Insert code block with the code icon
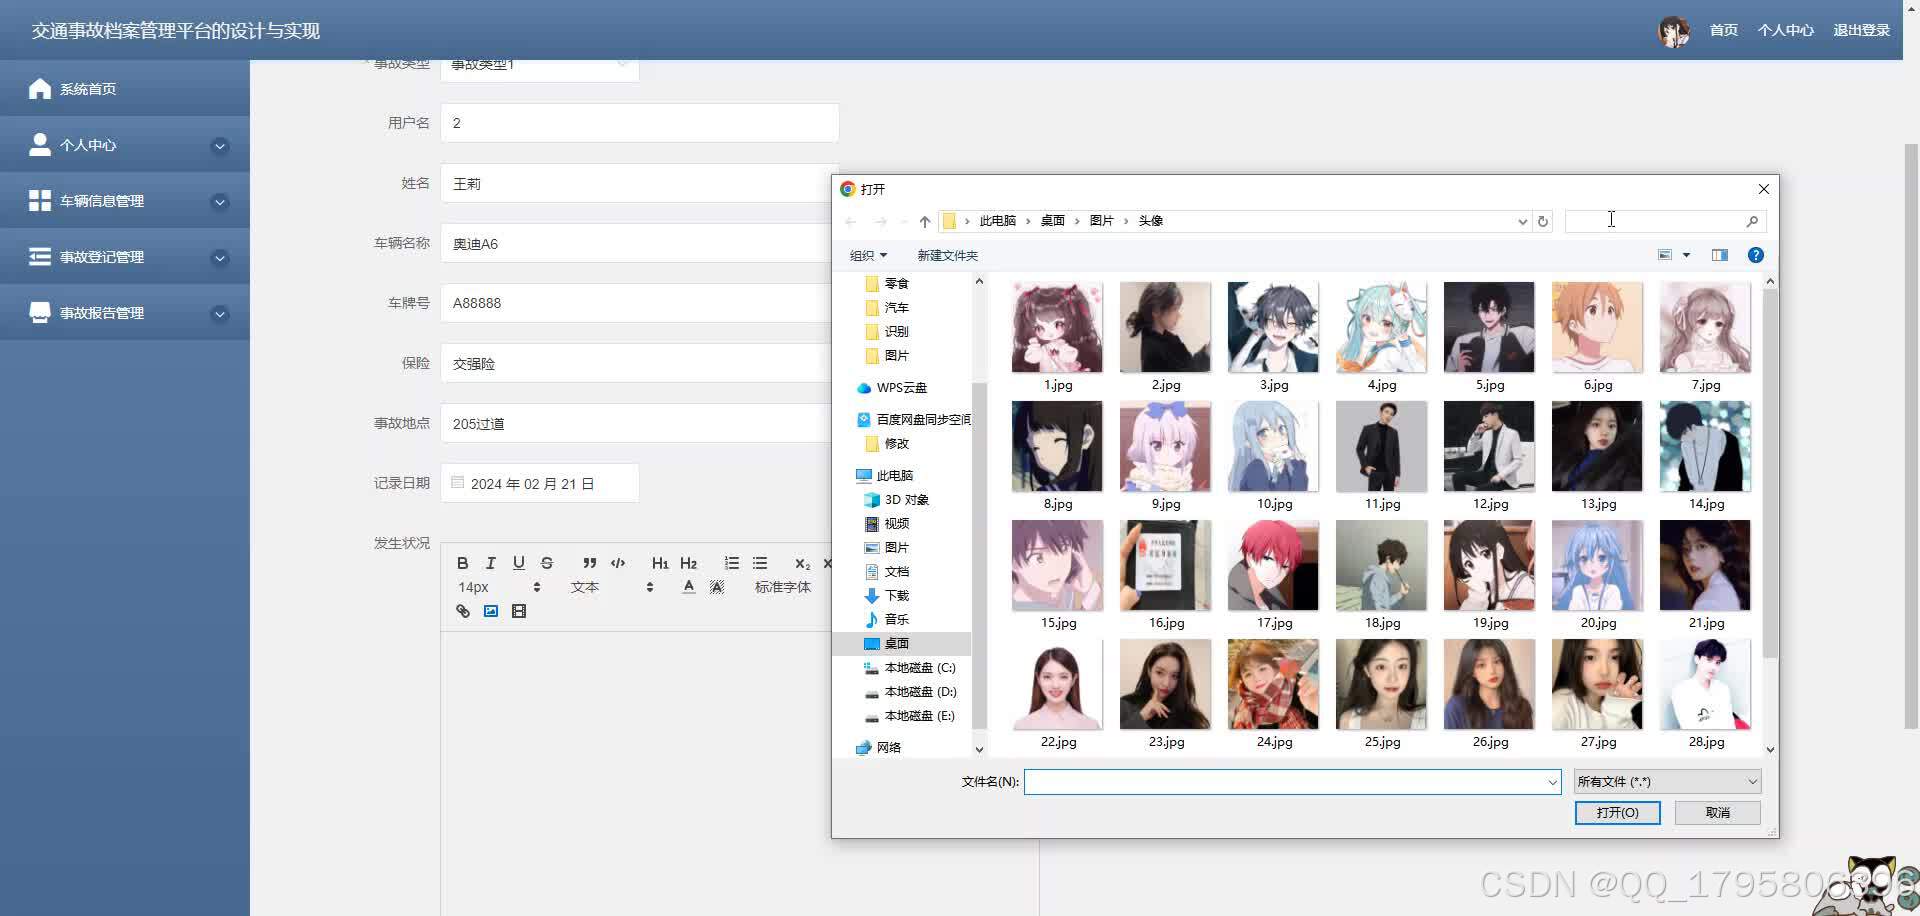This screenshot has height=916, width=1920. [x=618, y=563]
